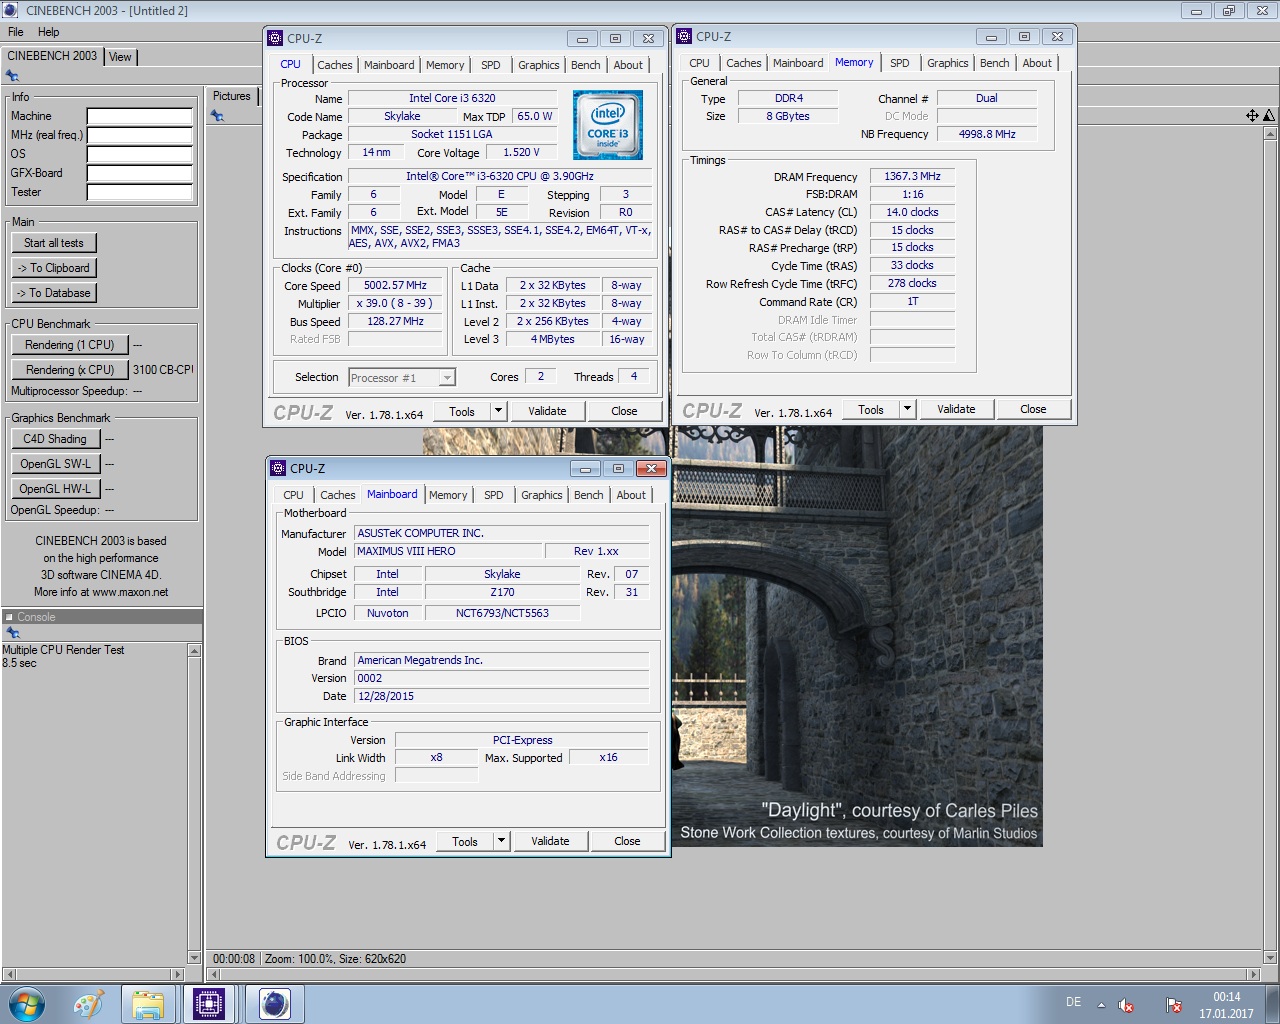Open the Processor selection dropdown
The width and height of the screenshot is (1280, 1024).
(x=447, y=378)
